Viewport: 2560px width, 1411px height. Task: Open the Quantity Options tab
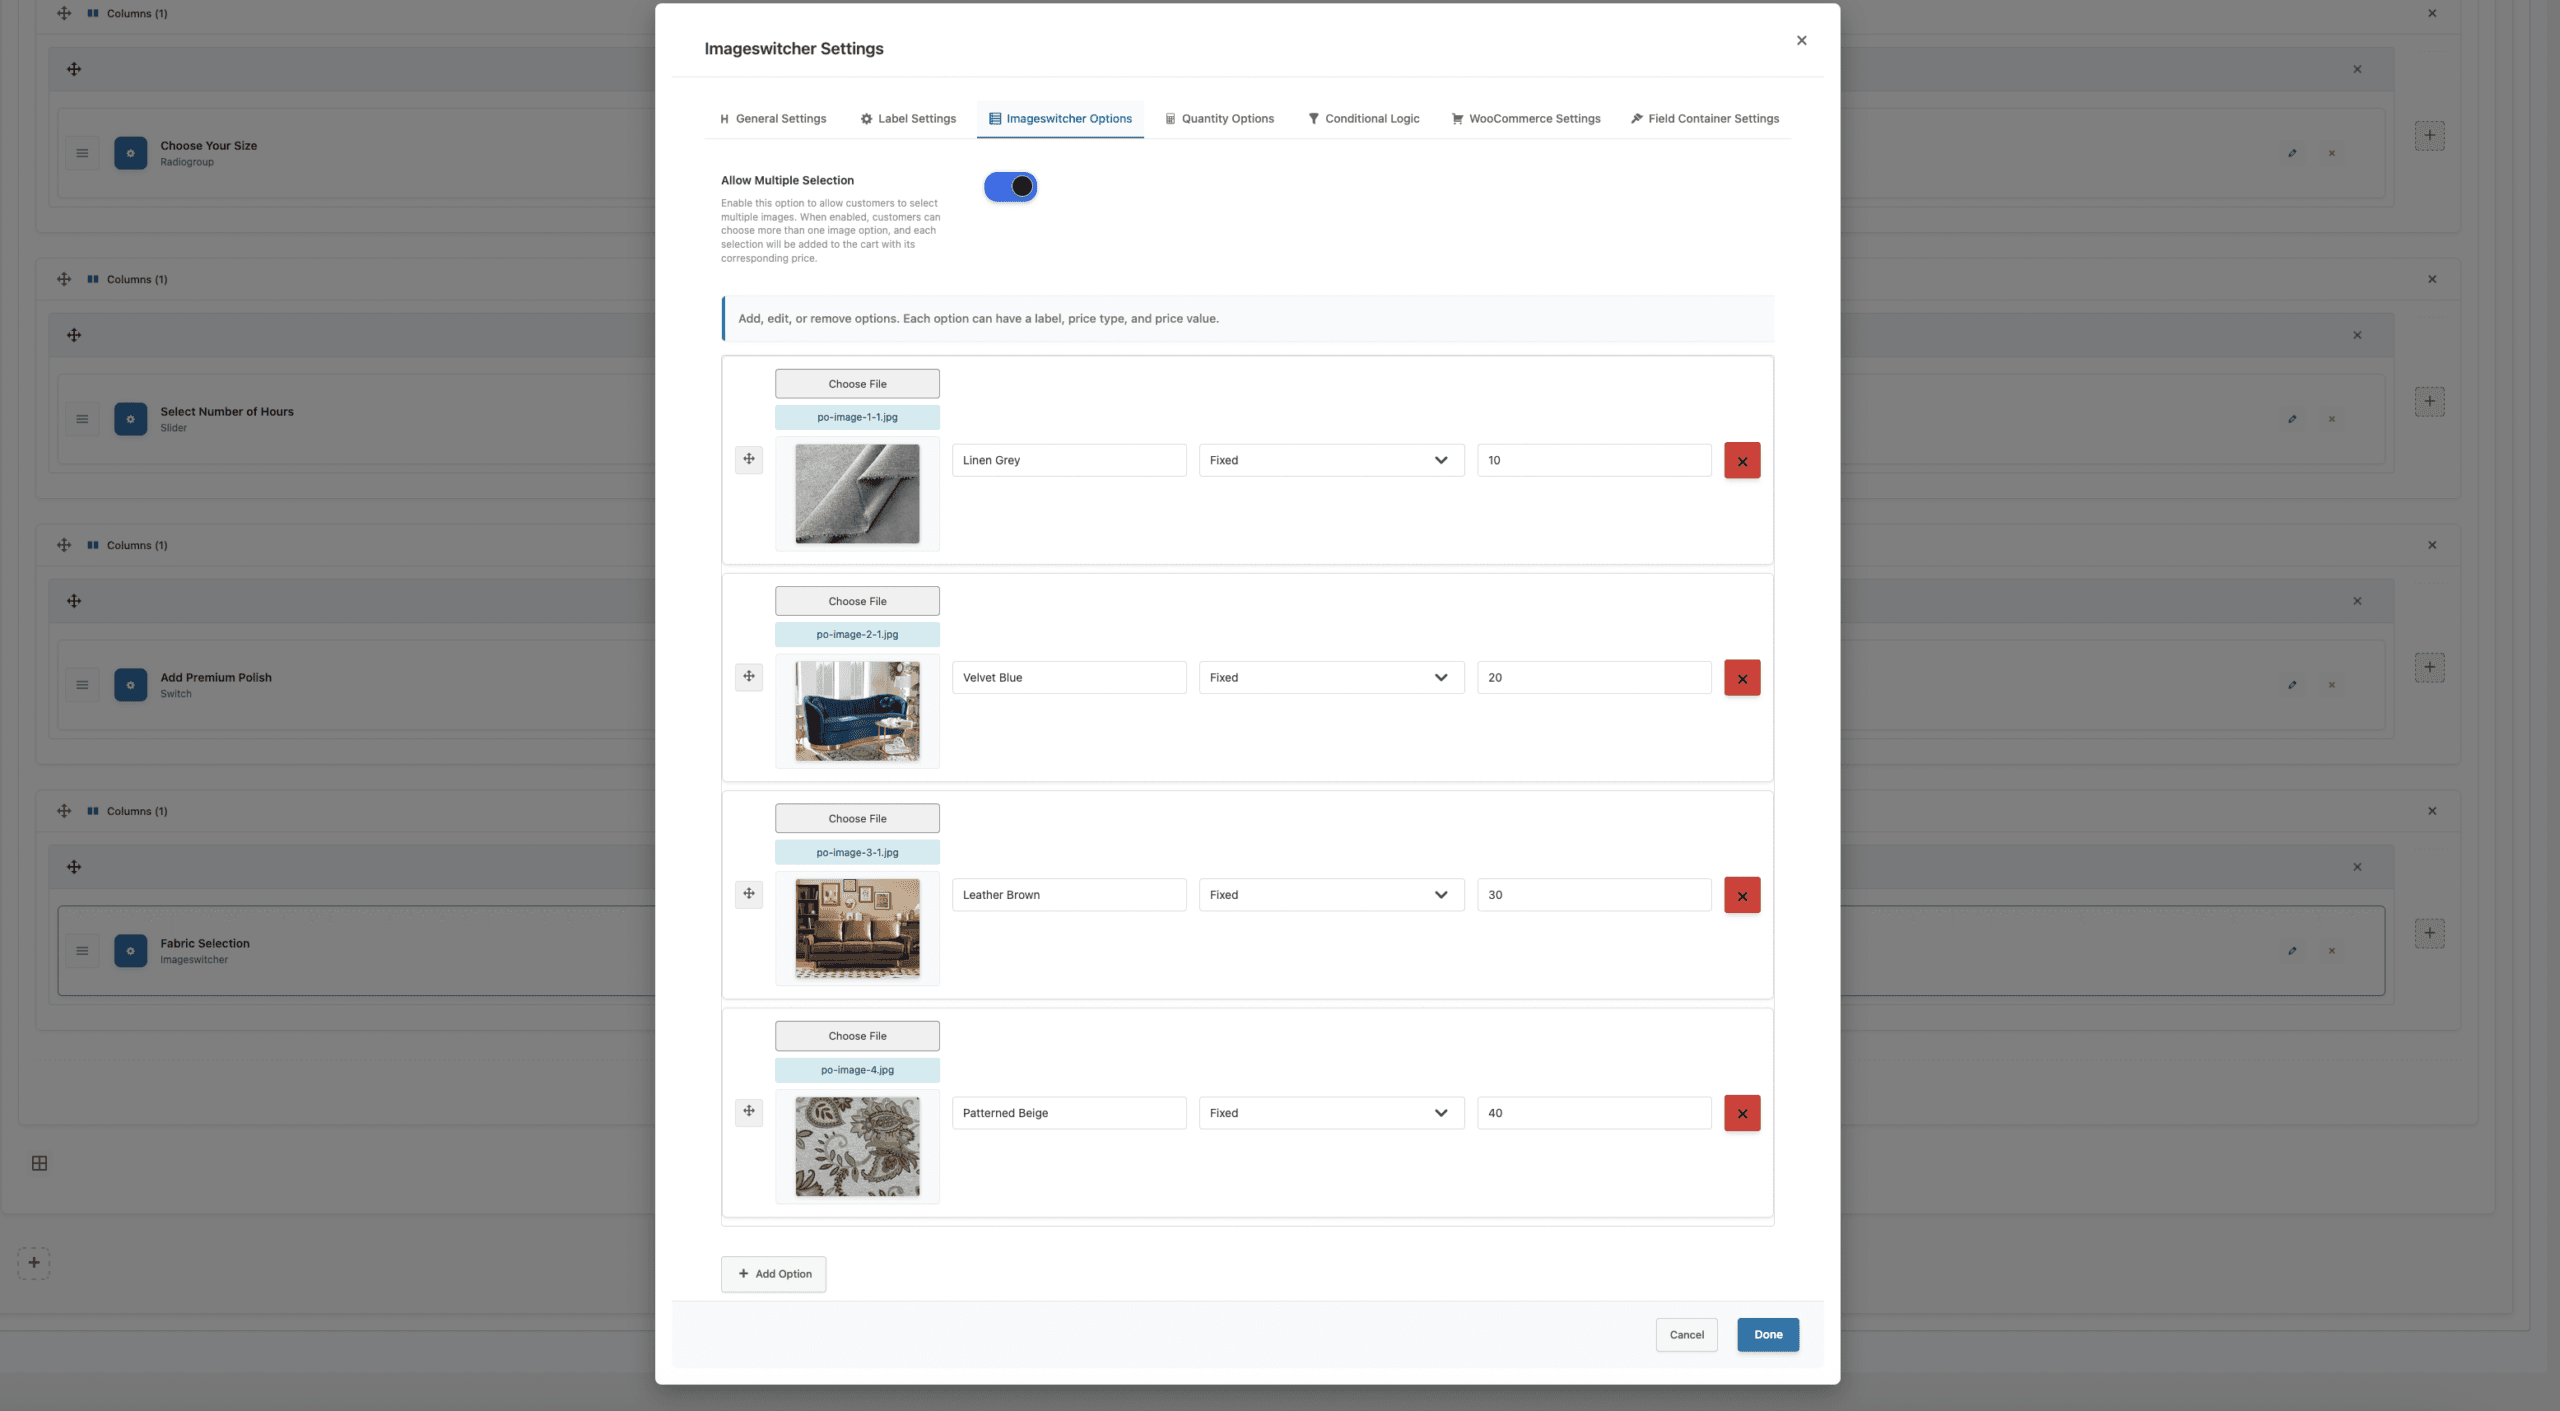pyautogui.click(x=1219, y=119)
